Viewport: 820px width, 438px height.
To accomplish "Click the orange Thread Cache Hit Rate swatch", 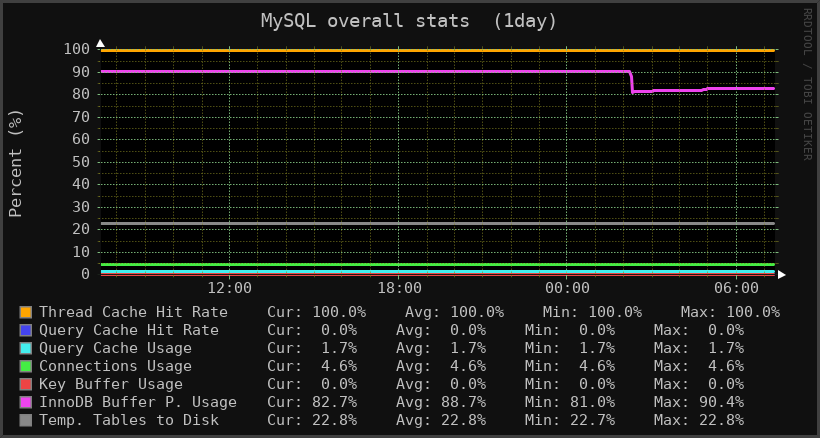I will [26, 312].
